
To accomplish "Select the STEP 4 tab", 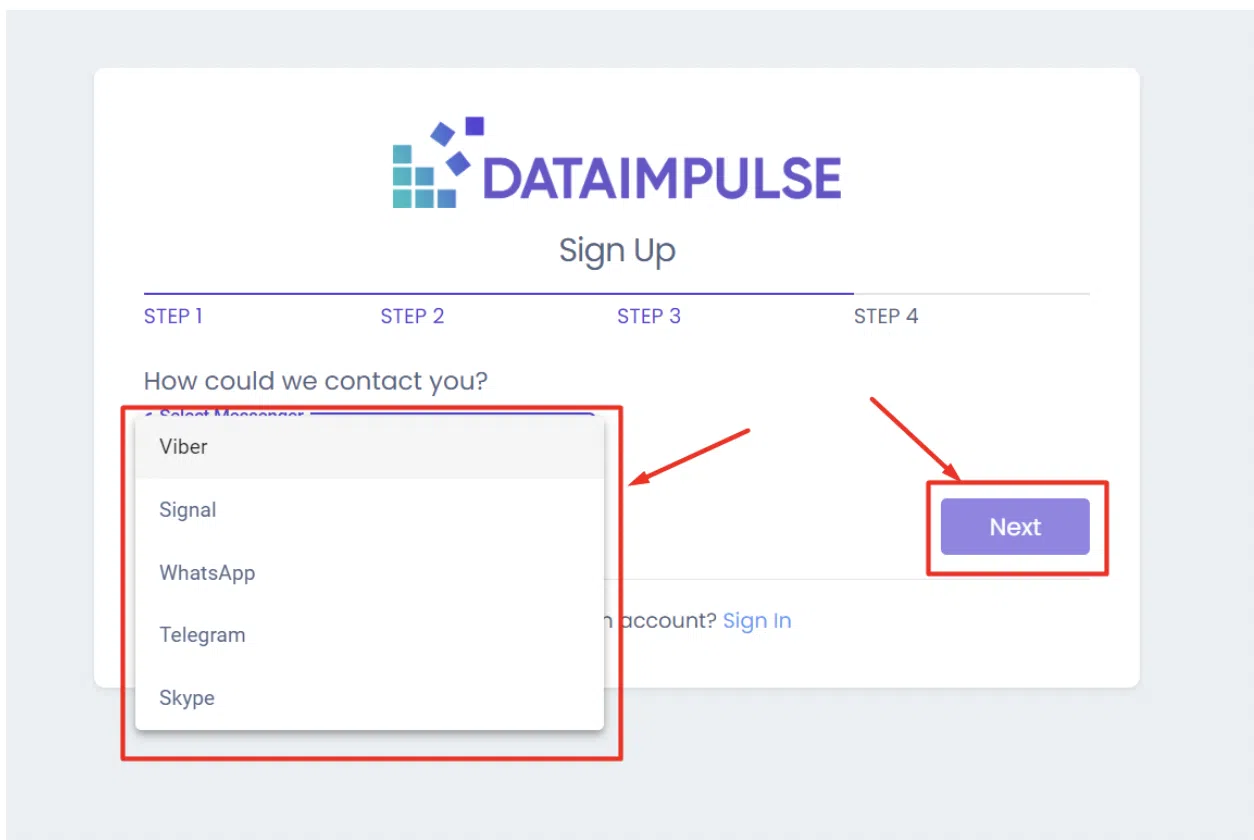I will [x=885, y=316].
